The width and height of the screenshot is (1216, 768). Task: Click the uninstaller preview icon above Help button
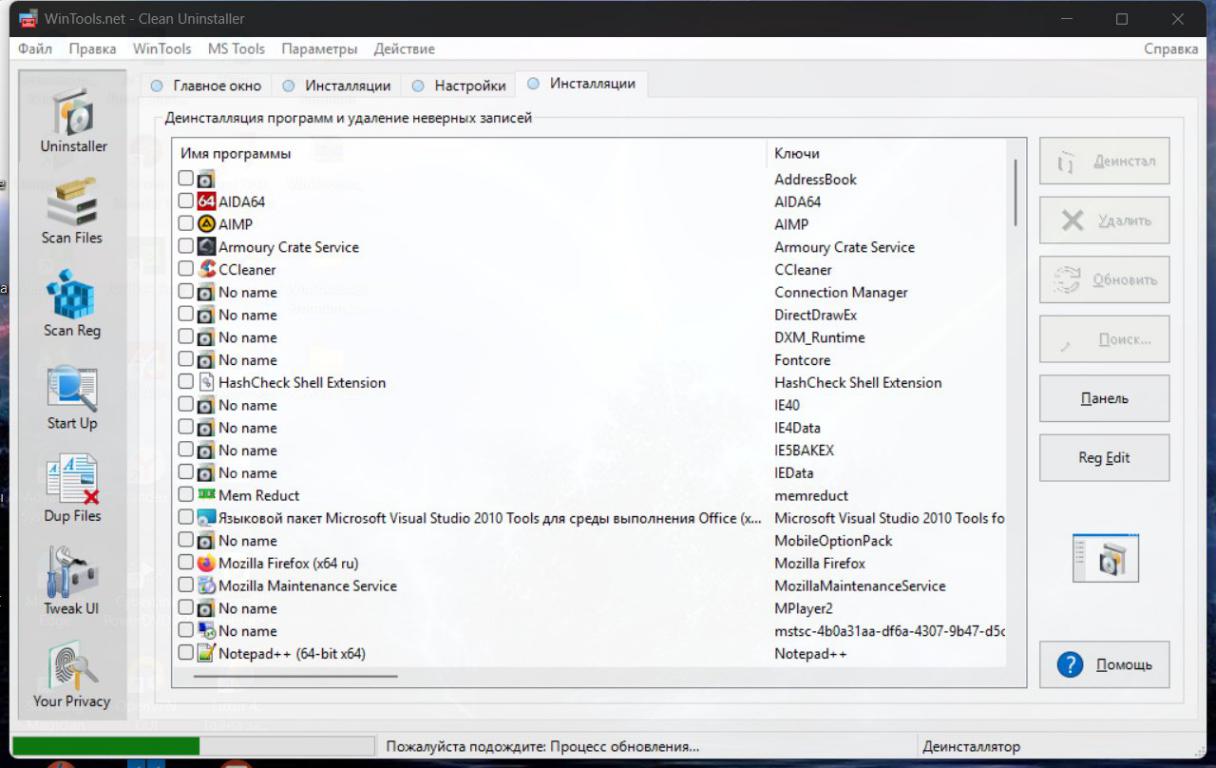coord(1105,558)
